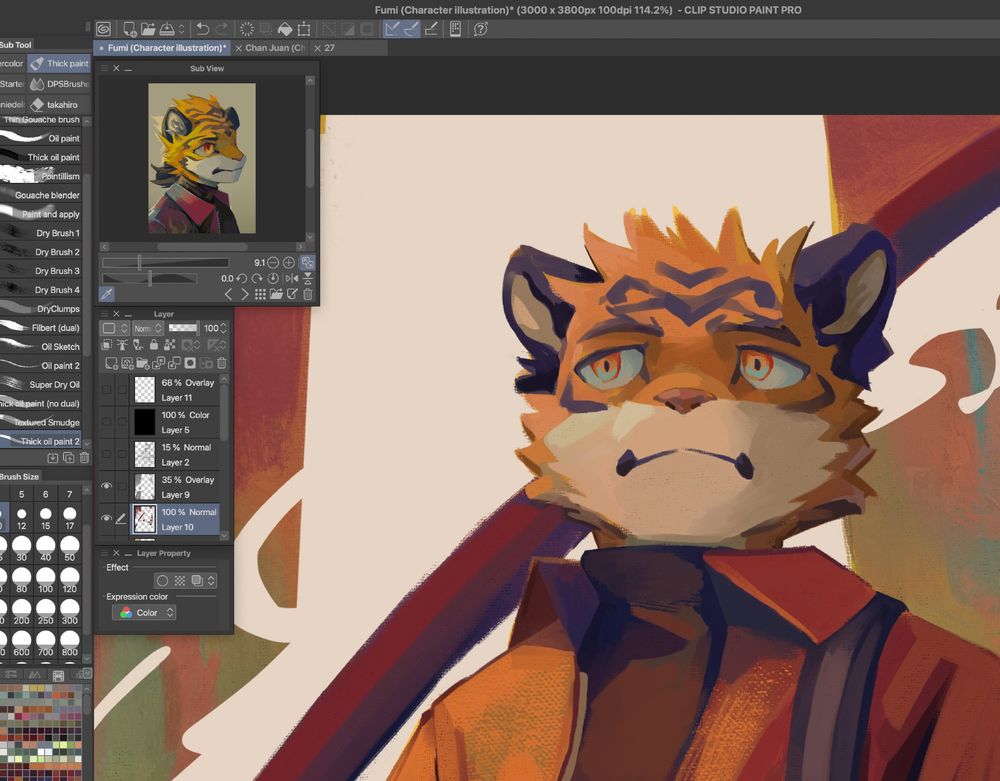Click the Undo arrow in the command bar
Screen dimensions: 1000x781
pyautogui.click(x=203, y=29)
